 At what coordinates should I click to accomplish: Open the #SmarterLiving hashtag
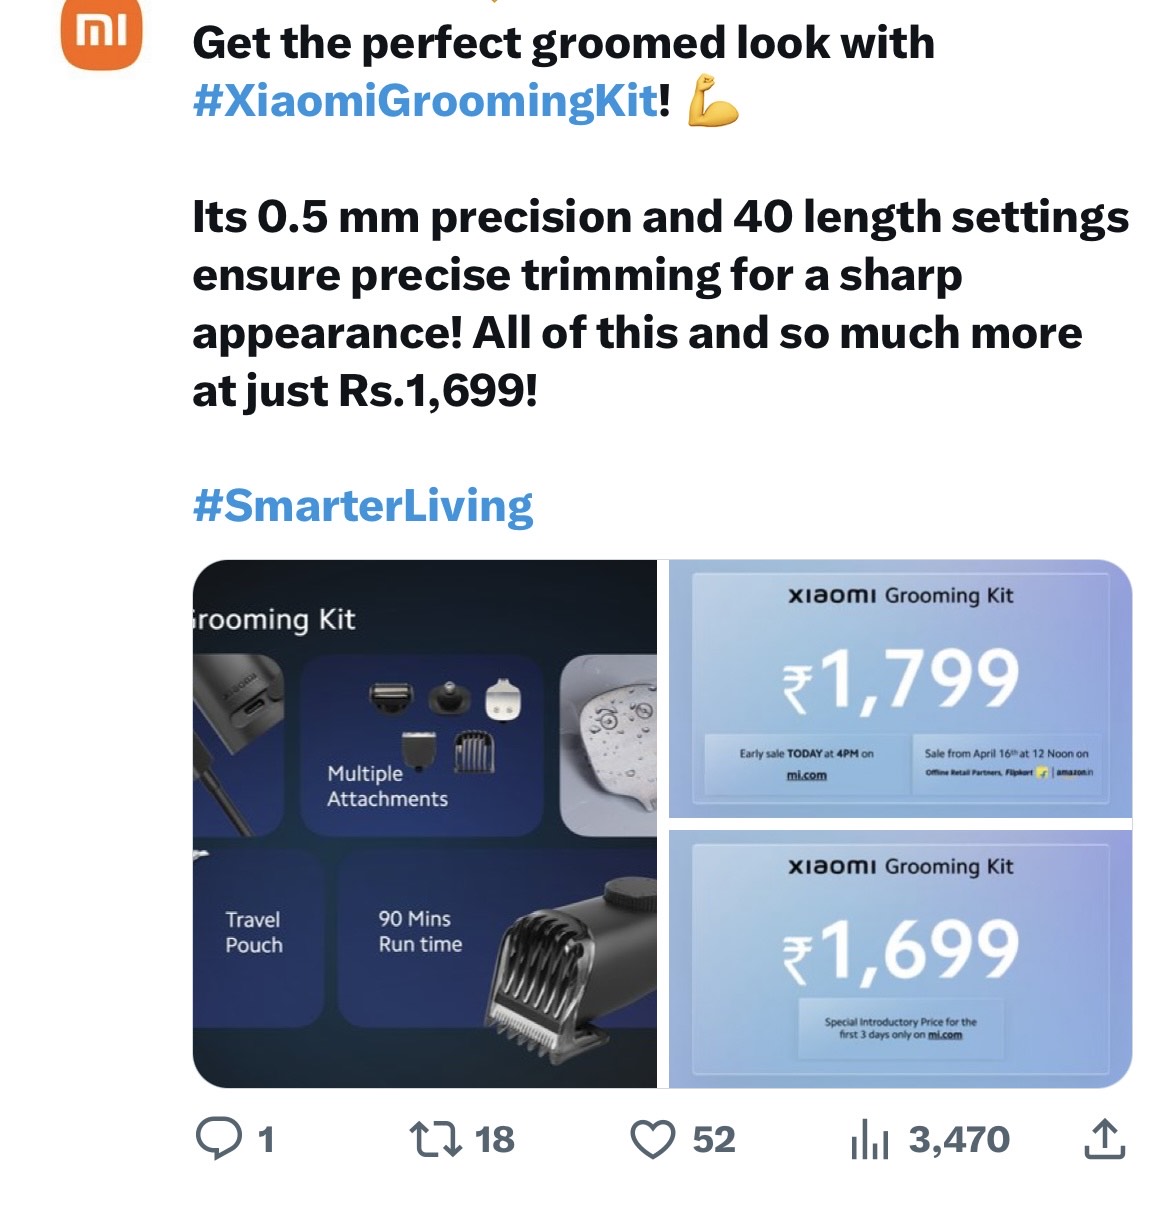(362, 506)
